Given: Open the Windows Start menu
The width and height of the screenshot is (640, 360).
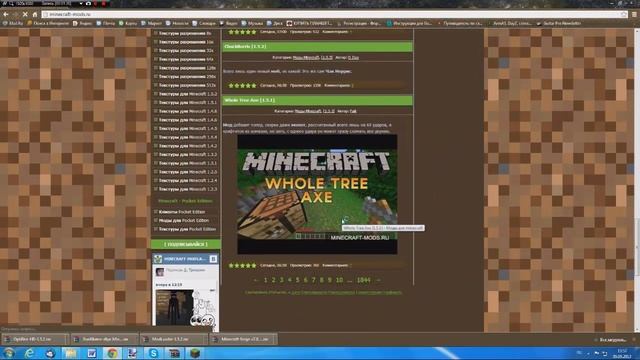Looking at the screenshot, I should coord(9,353).
